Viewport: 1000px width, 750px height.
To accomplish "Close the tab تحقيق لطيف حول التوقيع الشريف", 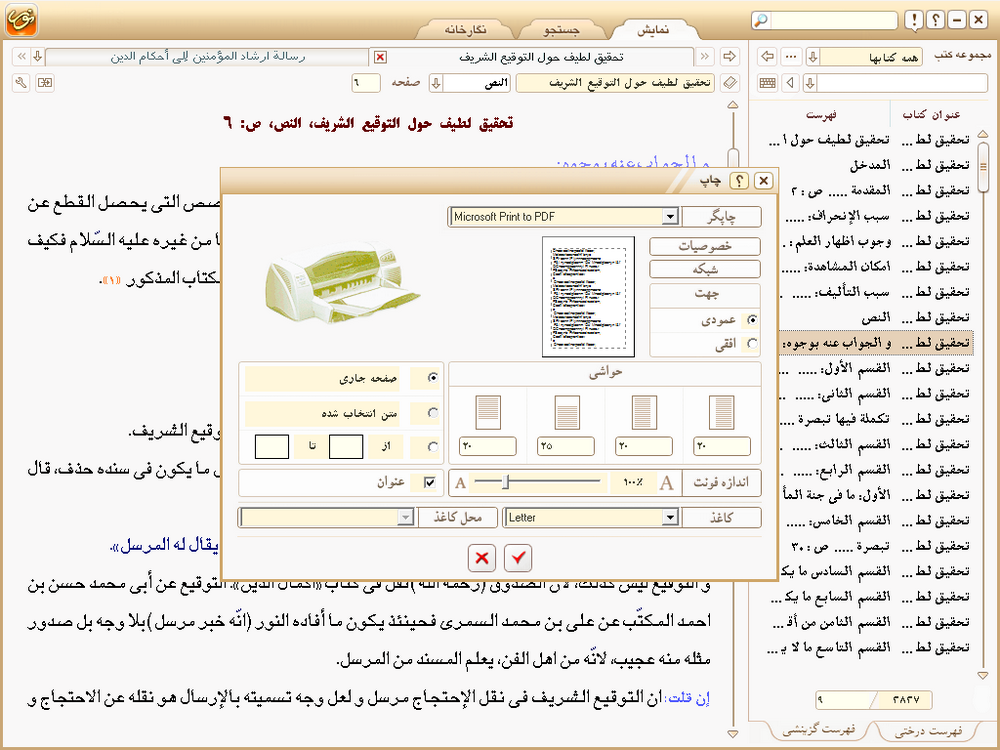I will (379, 57).
